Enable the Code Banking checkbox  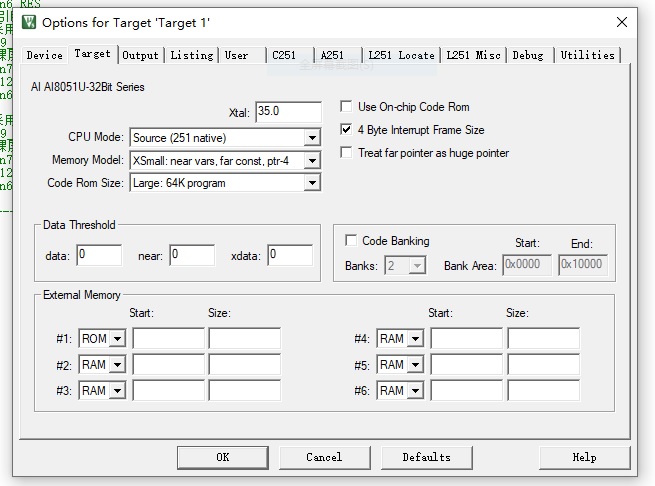tap(351, 241)
